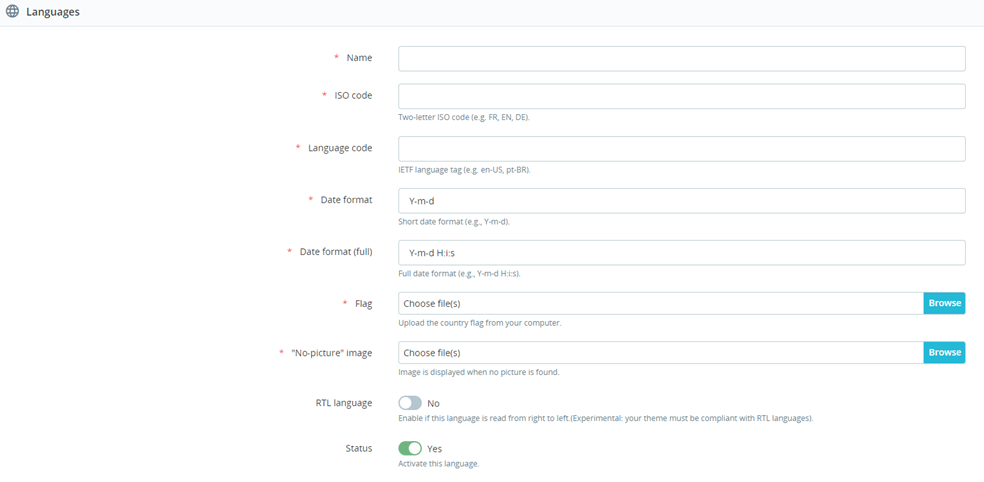
Task: Click the "No-picture" image Choose file(s) field
Action: (661, 353)
